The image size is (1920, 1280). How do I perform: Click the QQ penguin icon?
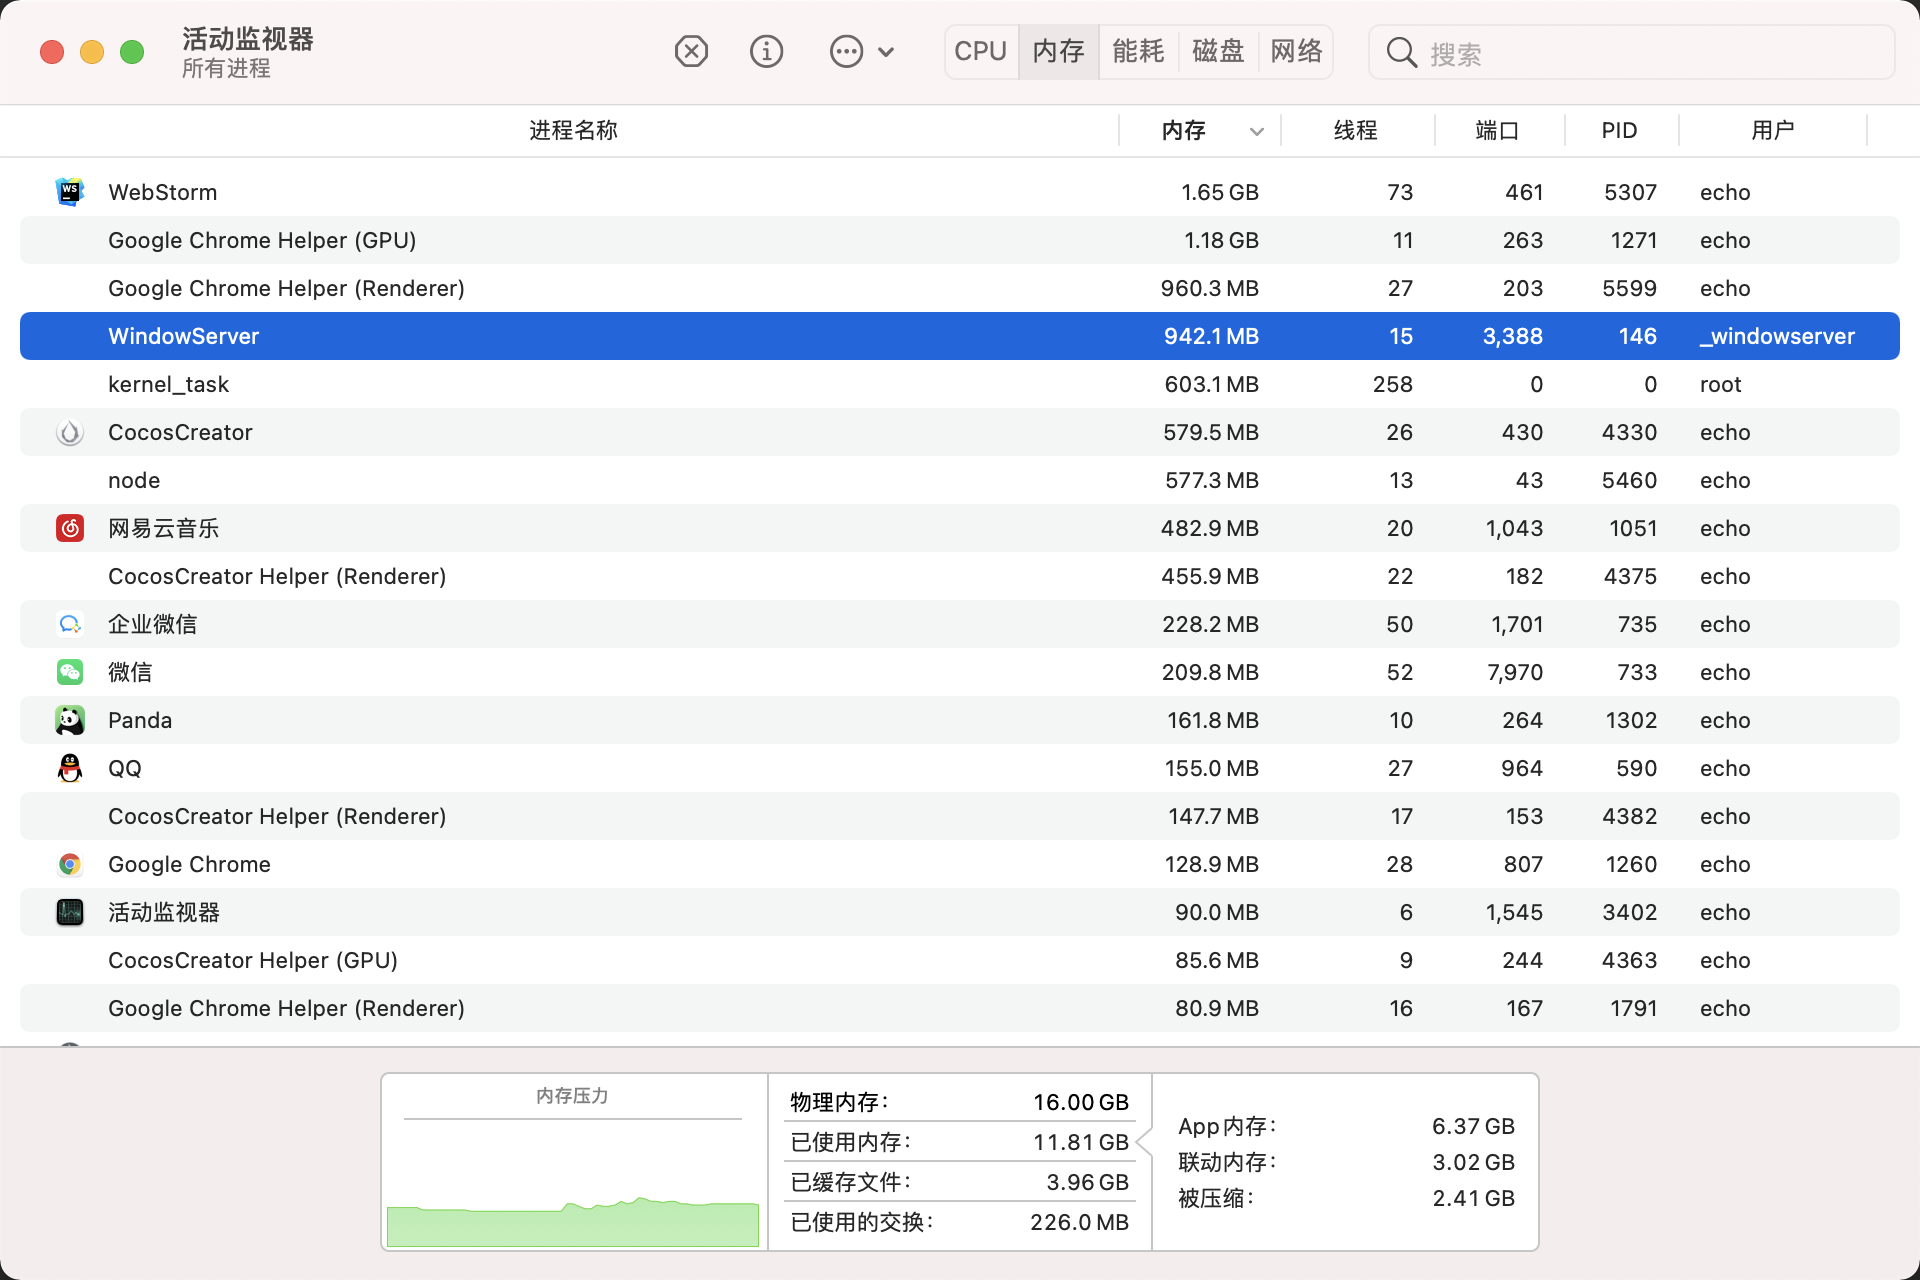70,768
